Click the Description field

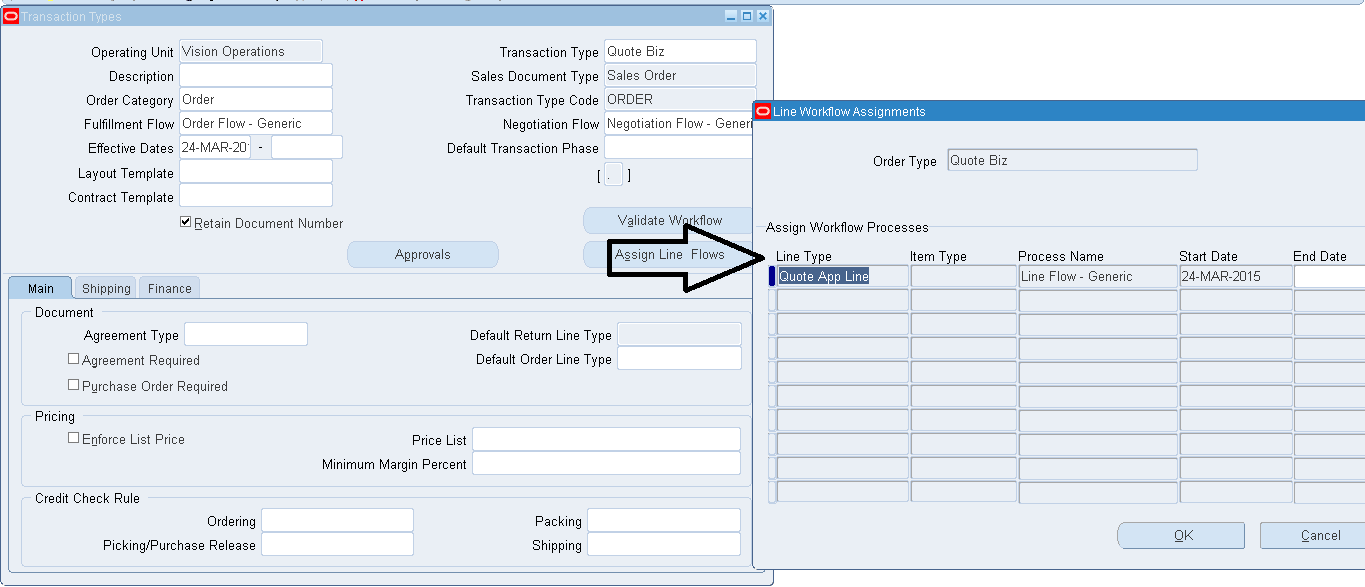tap(255, 75)
